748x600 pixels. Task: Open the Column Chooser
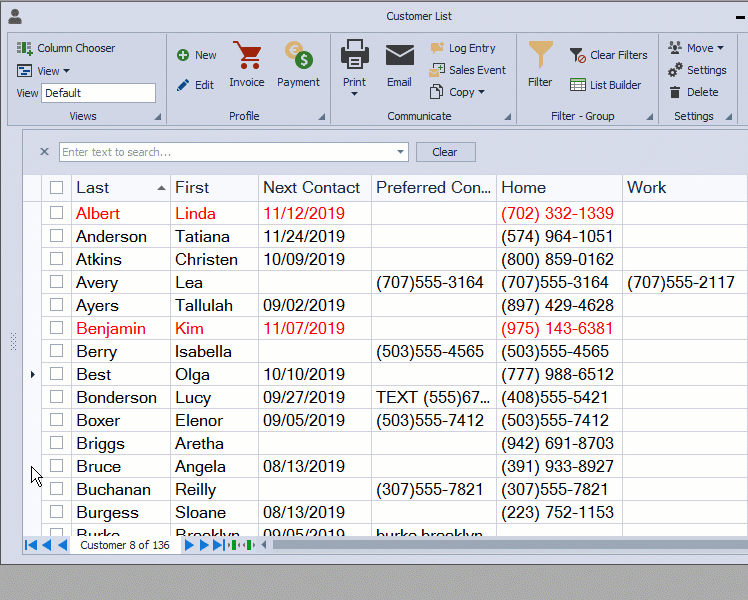(66, 48)
